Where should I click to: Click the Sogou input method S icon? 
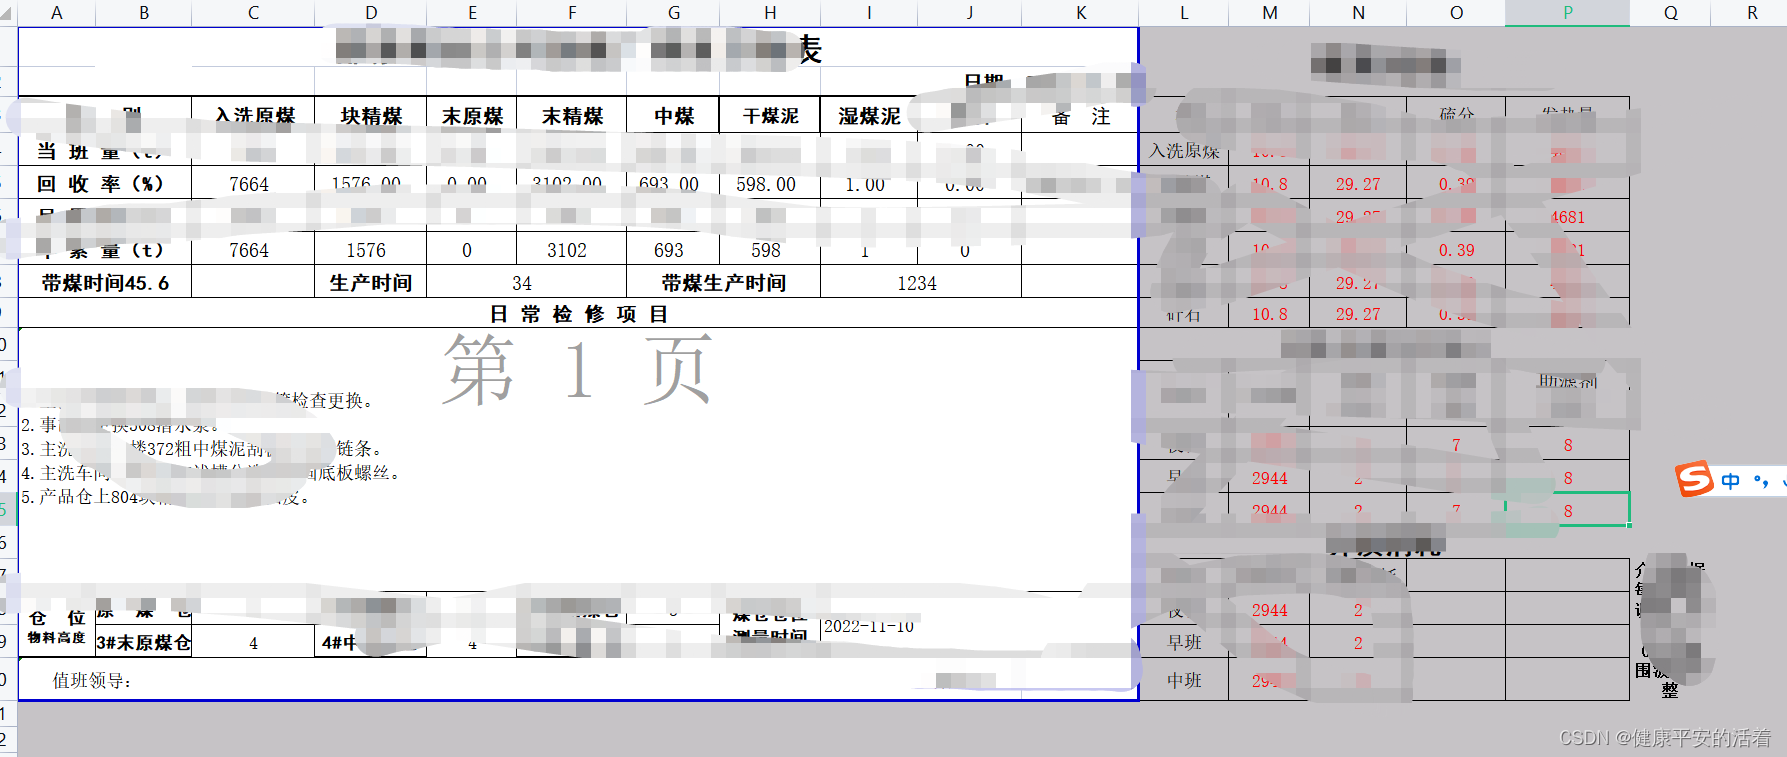click(1694, 479)
